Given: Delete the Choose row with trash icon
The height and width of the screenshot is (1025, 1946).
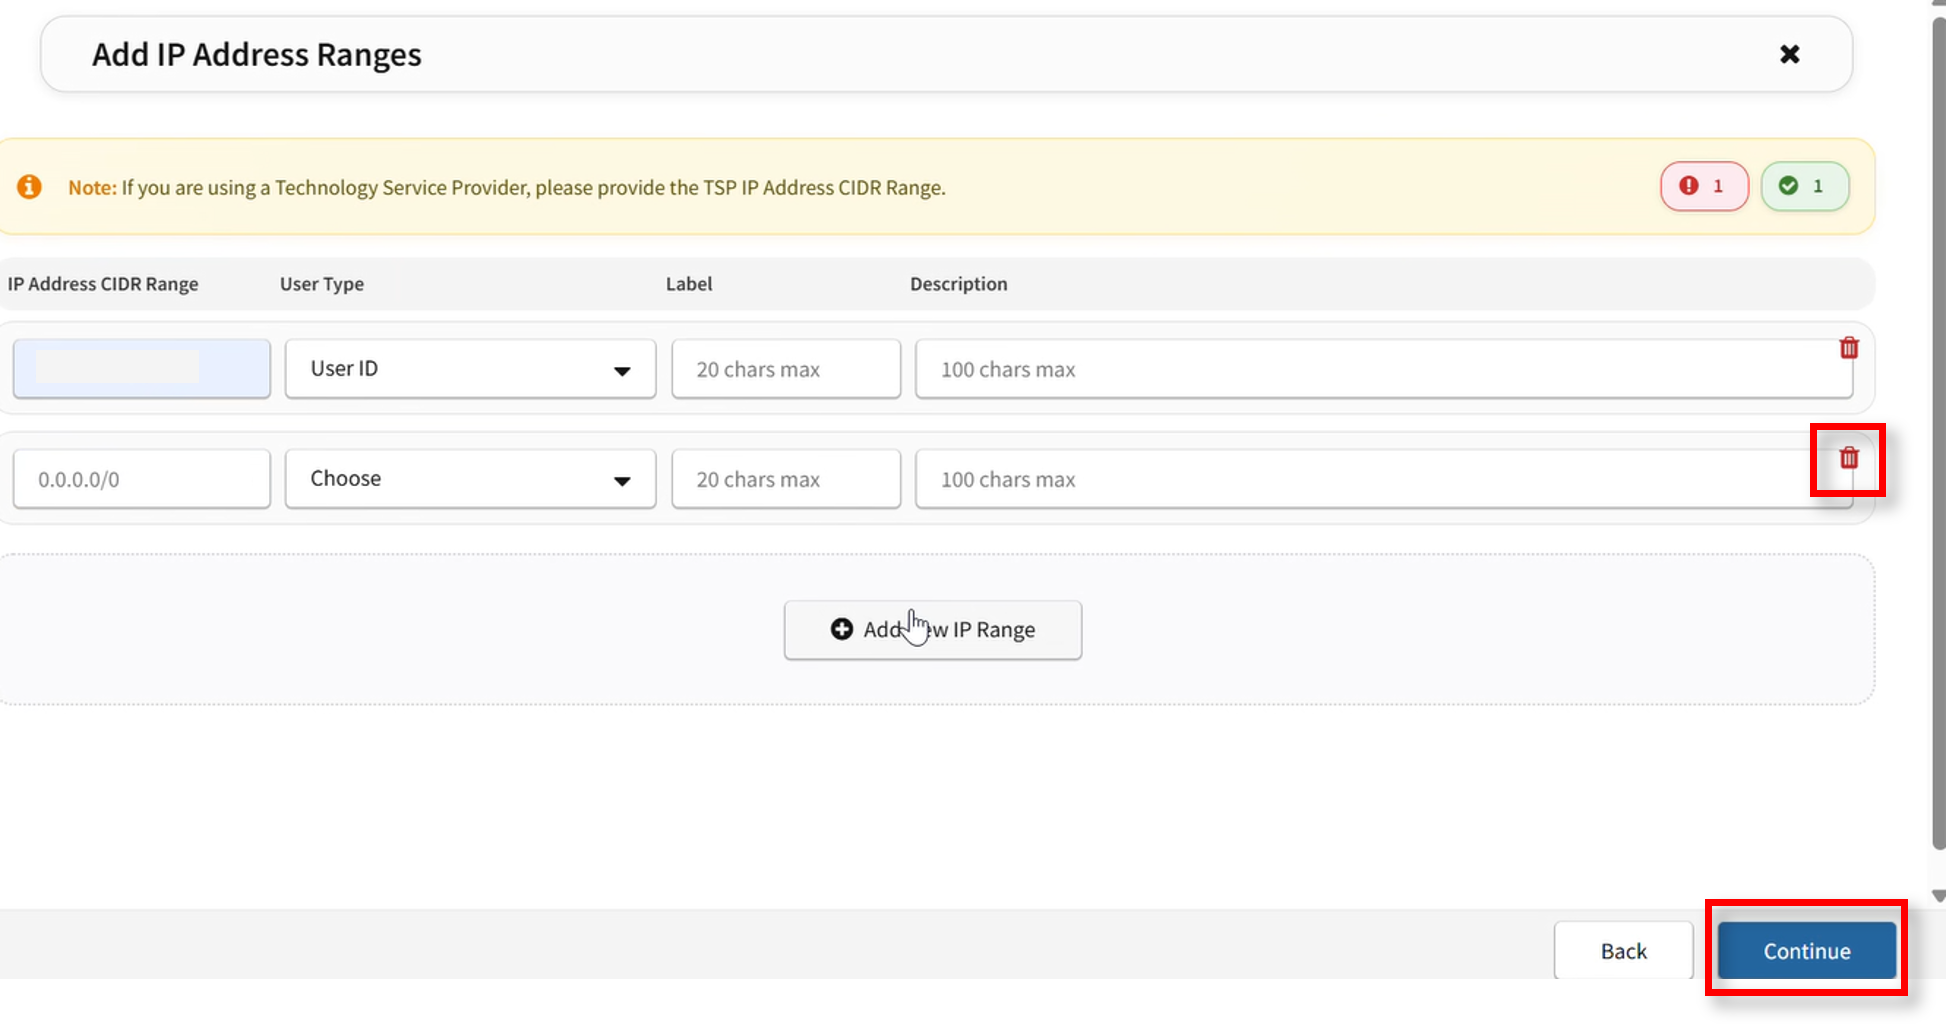Looking at the screenshot, I should [1849, 458].
